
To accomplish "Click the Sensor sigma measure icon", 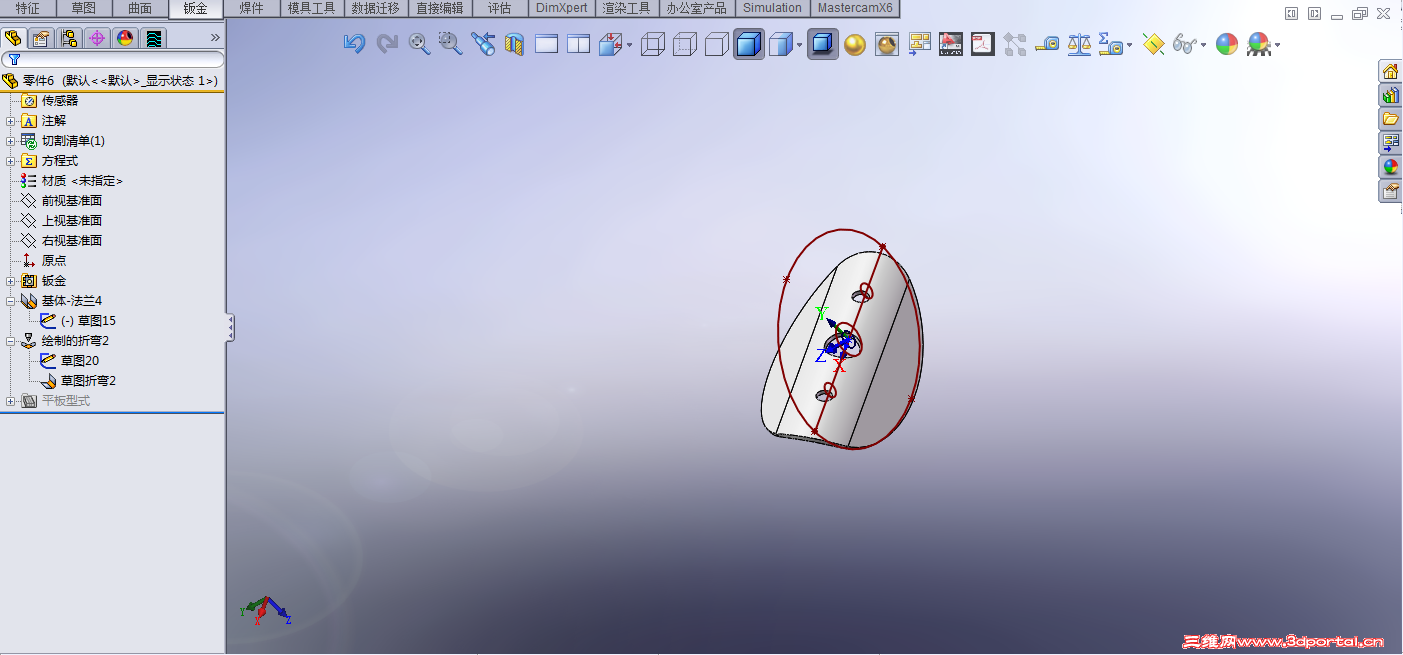I will 1110,44.
